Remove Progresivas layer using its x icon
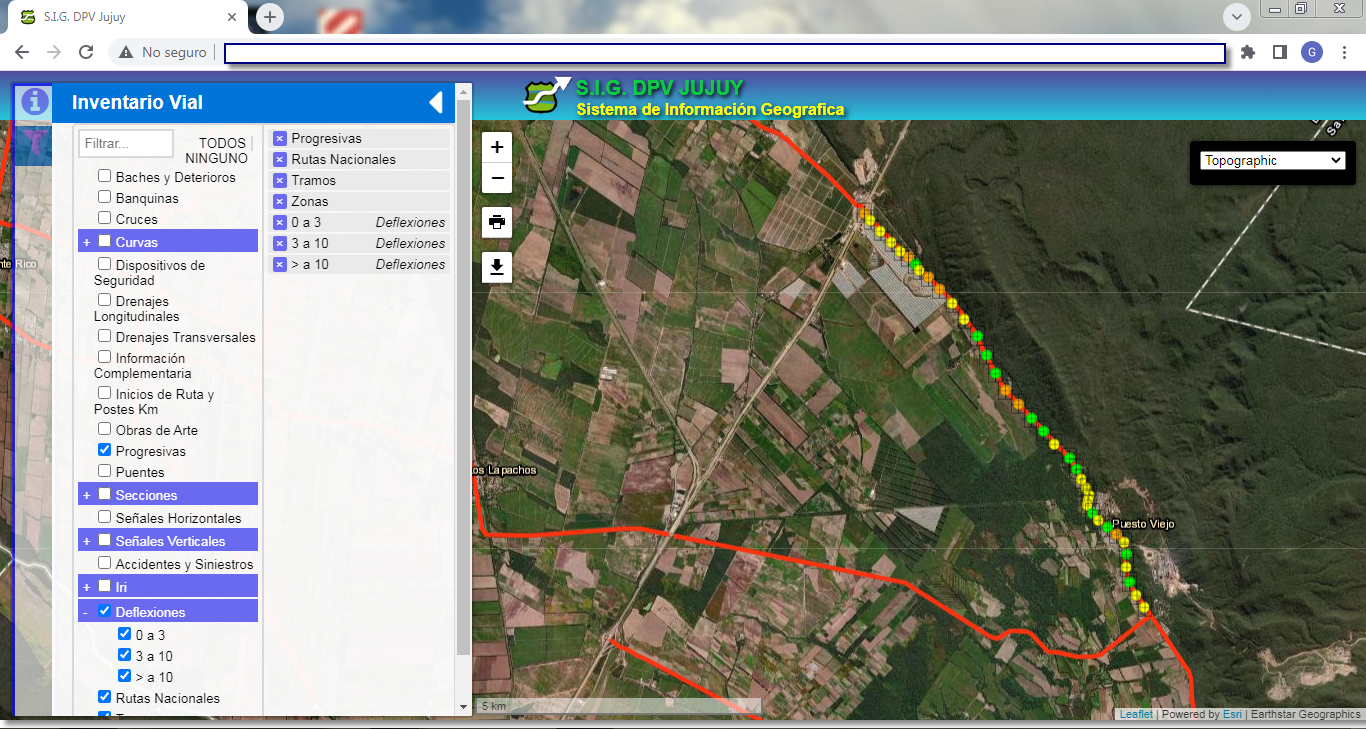1366x729 pixels. click(280, 139)
